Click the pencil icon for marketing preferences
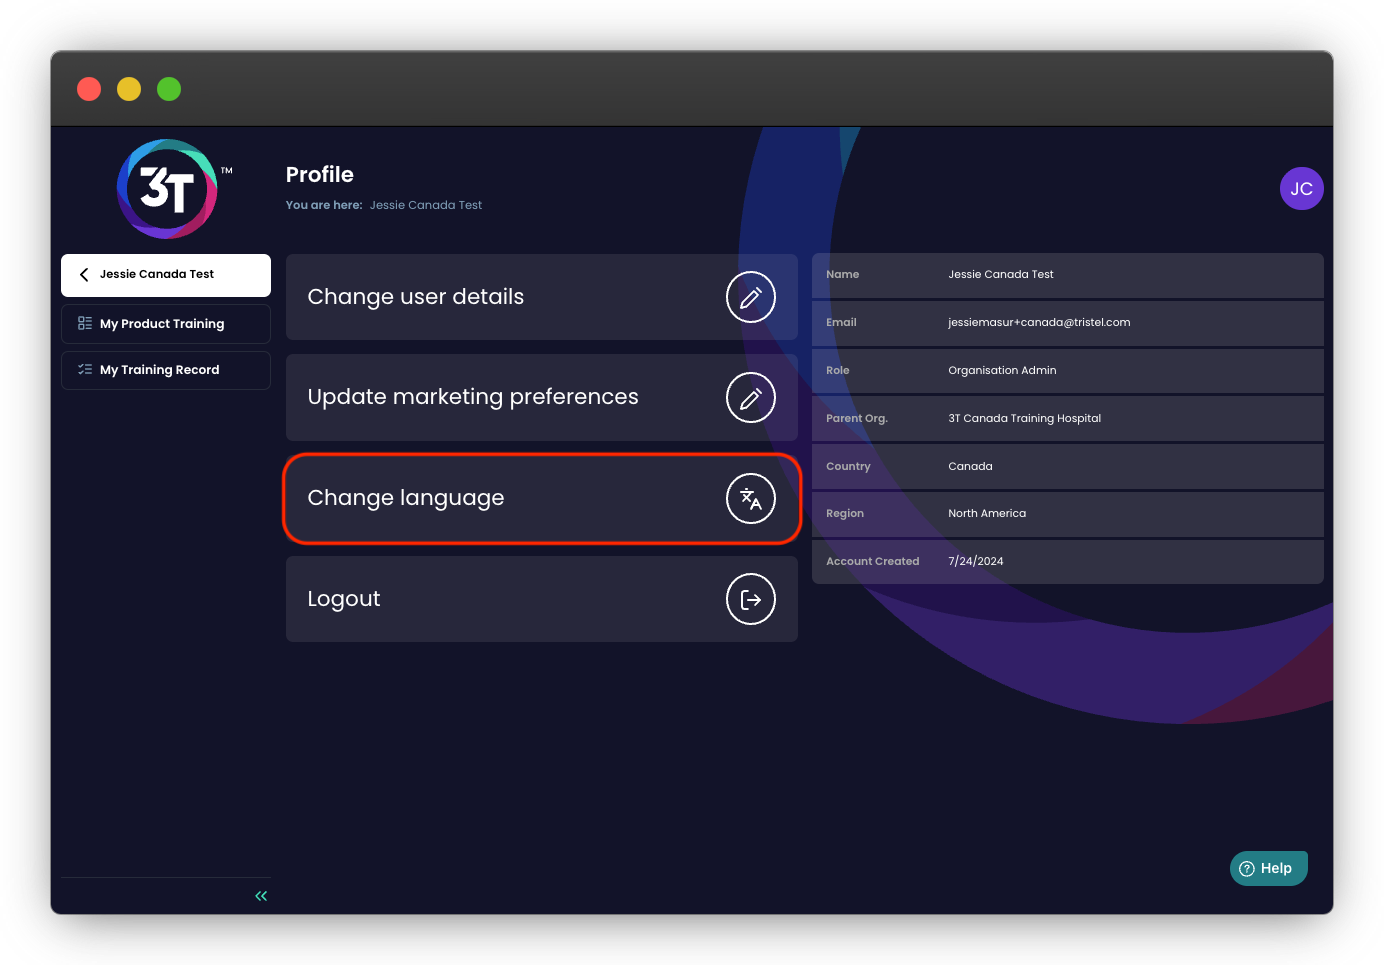1384x965 pixels. pos(750,398)
